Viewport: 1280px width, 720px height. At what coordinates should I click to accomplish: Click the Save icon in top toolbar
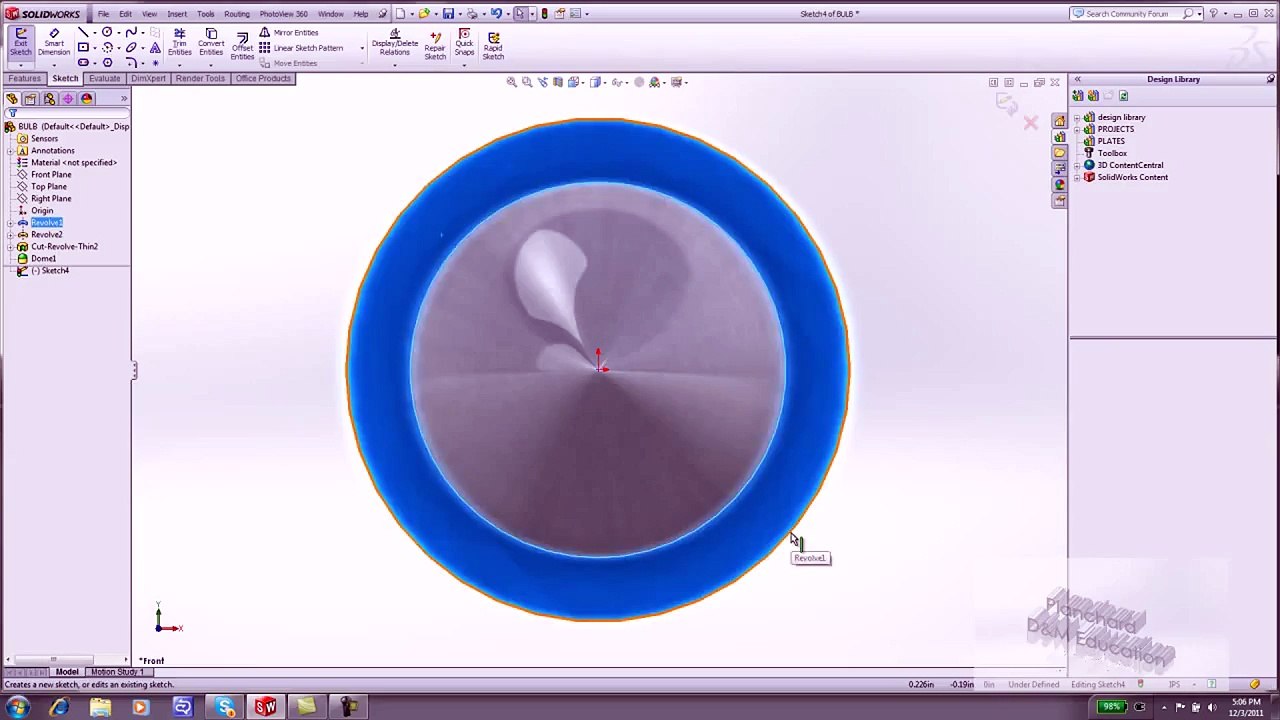click(448, 14)
